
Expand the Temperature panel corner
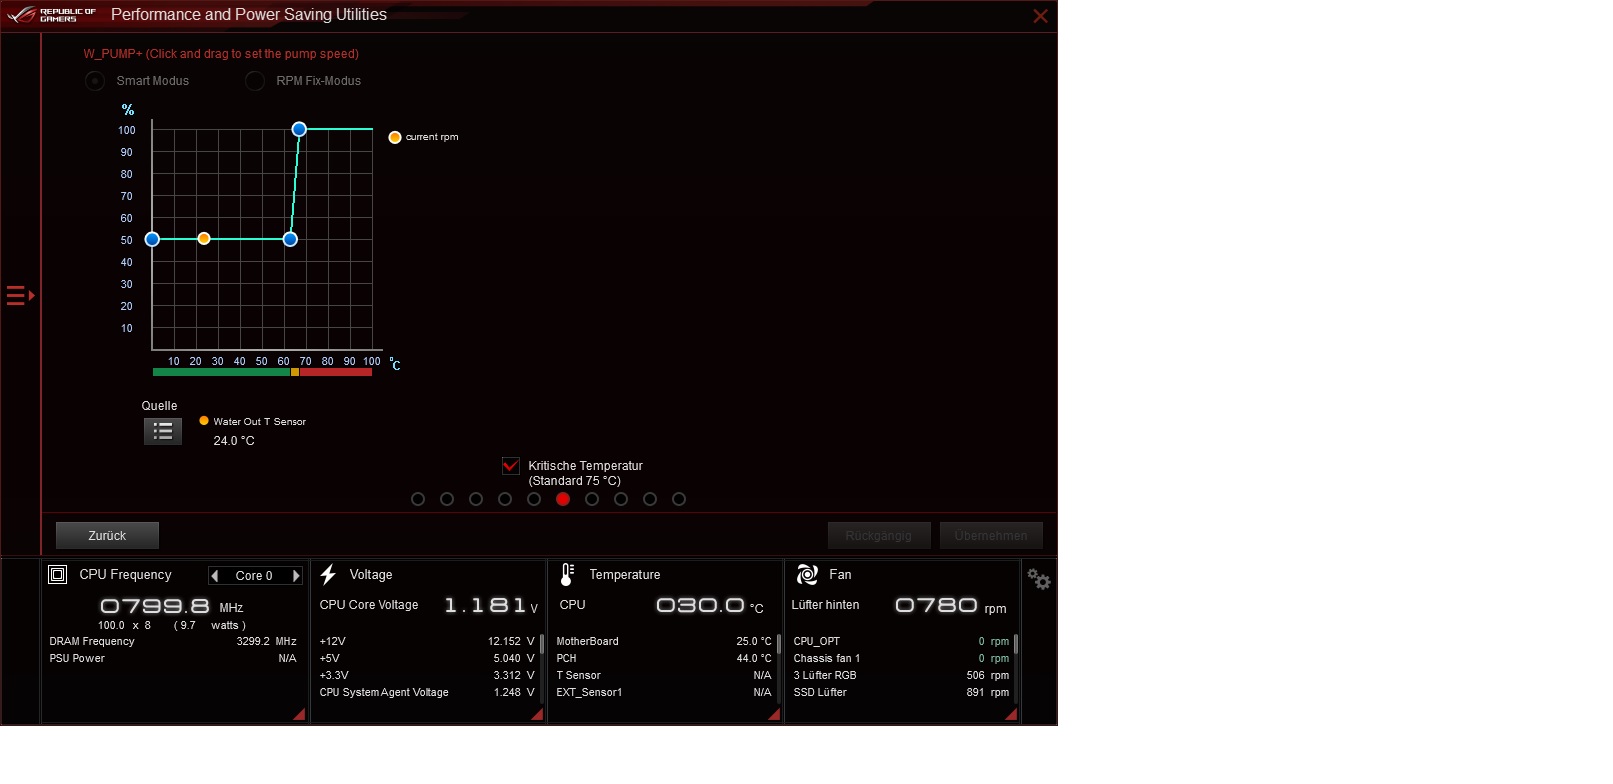point(774,714)
